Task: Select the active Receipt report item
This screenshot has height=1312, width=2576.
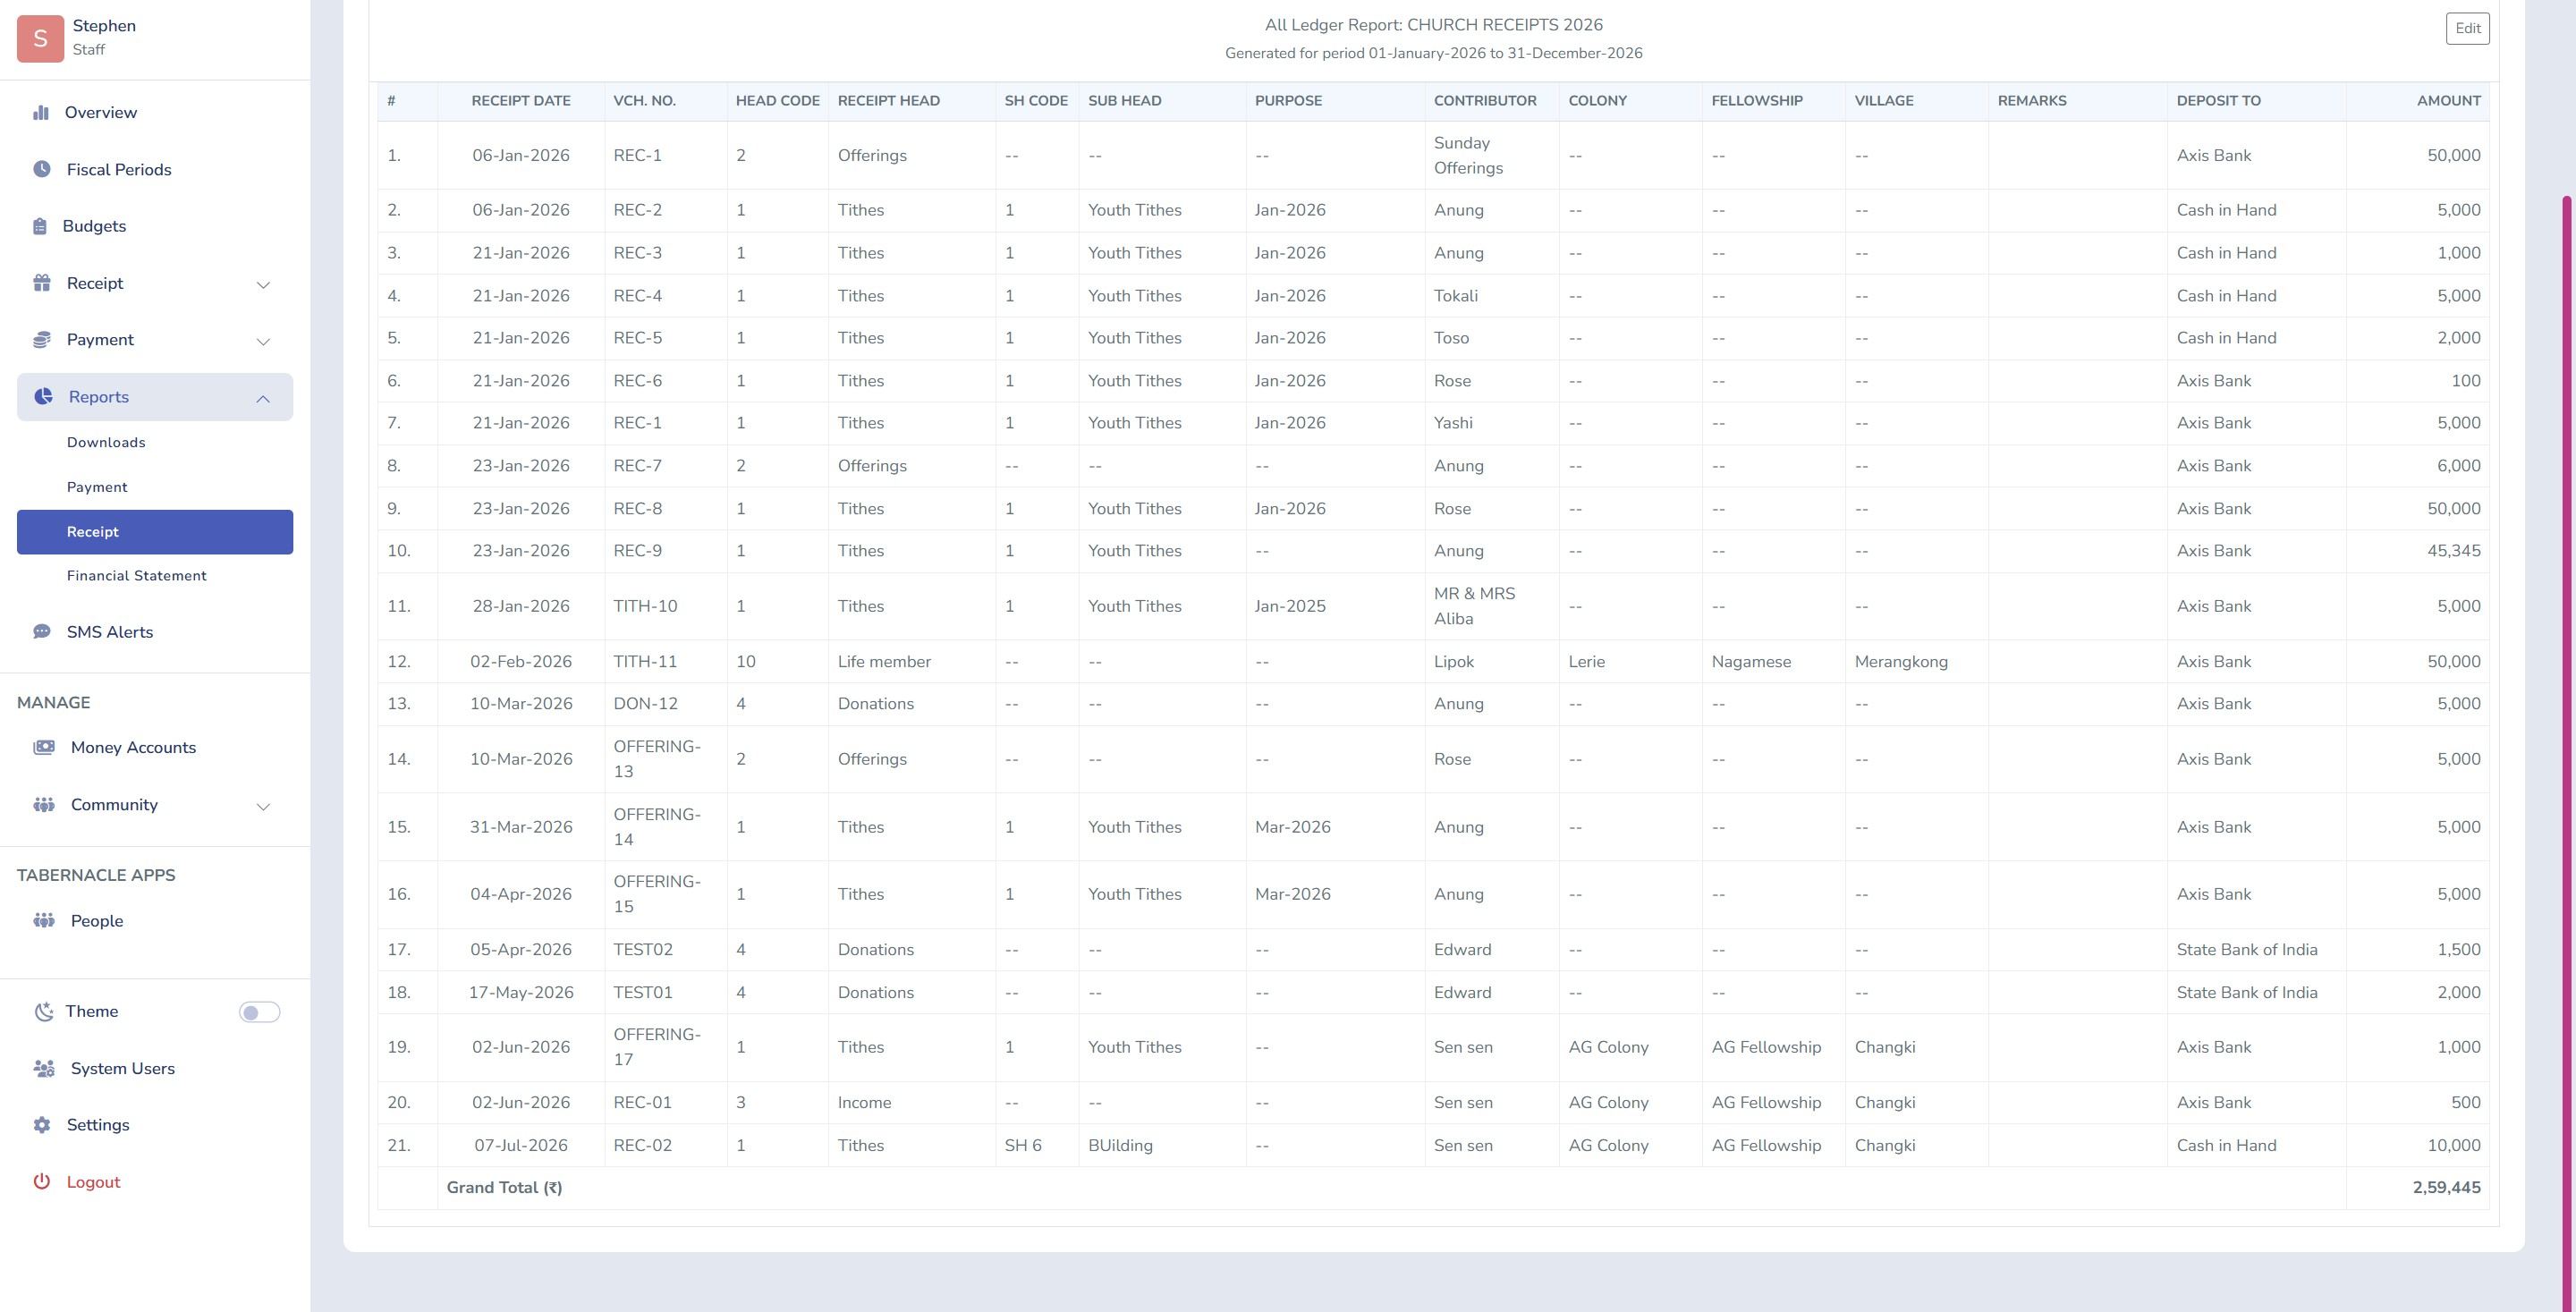Action: click(155, 532)
